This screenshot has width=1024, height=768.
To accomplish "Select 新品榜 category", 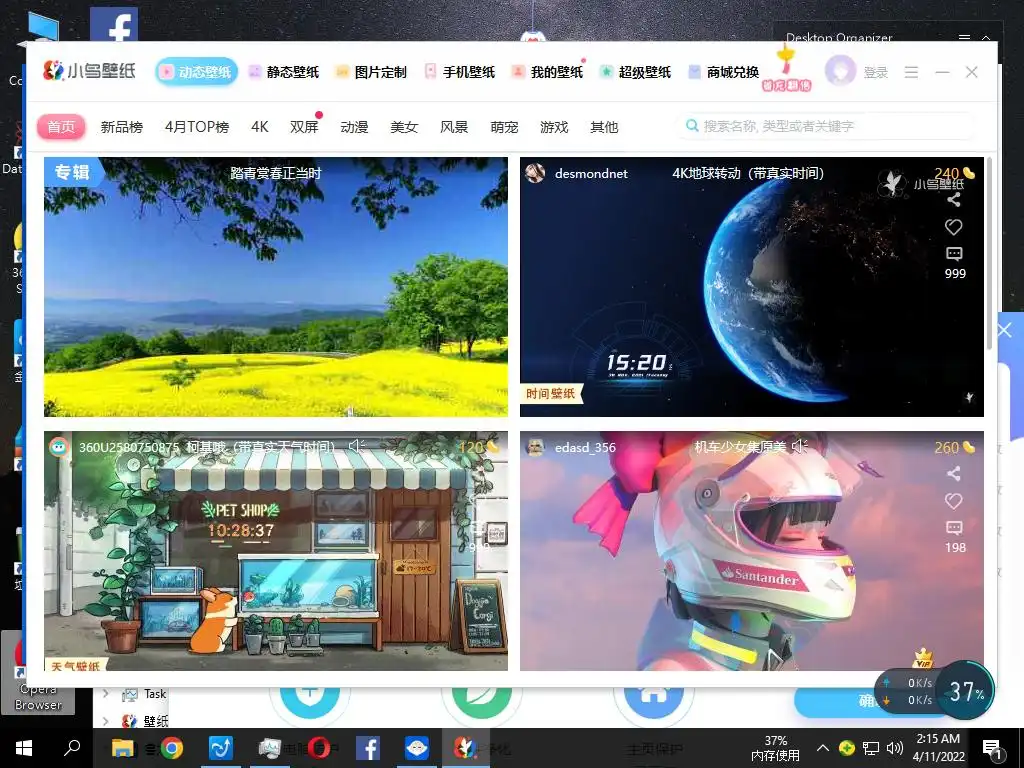I will [x=121, y=127].
